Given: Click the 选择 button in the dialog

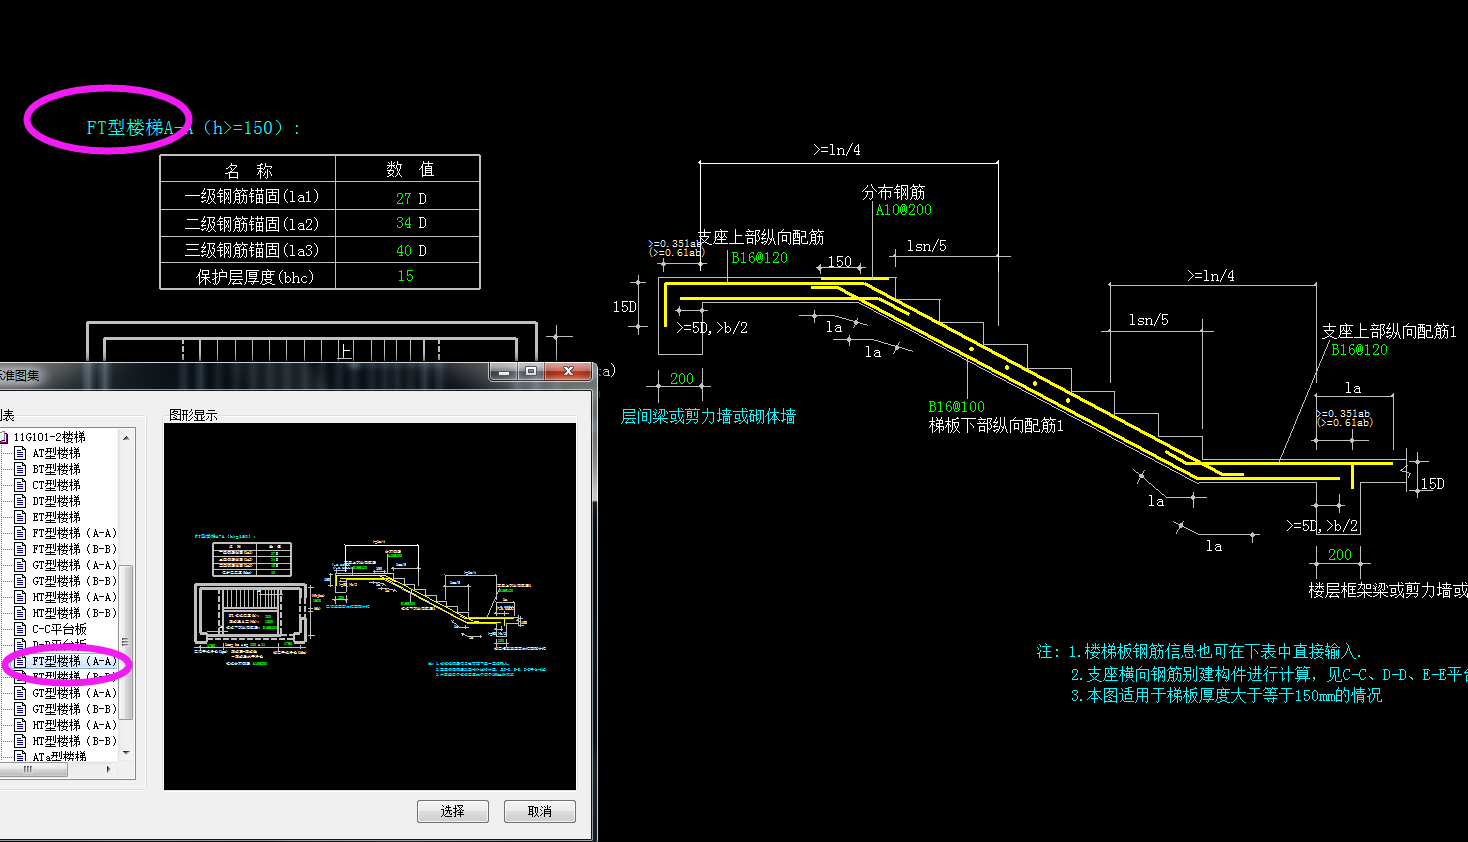Looking at the screenshot, I should (453, 811).
